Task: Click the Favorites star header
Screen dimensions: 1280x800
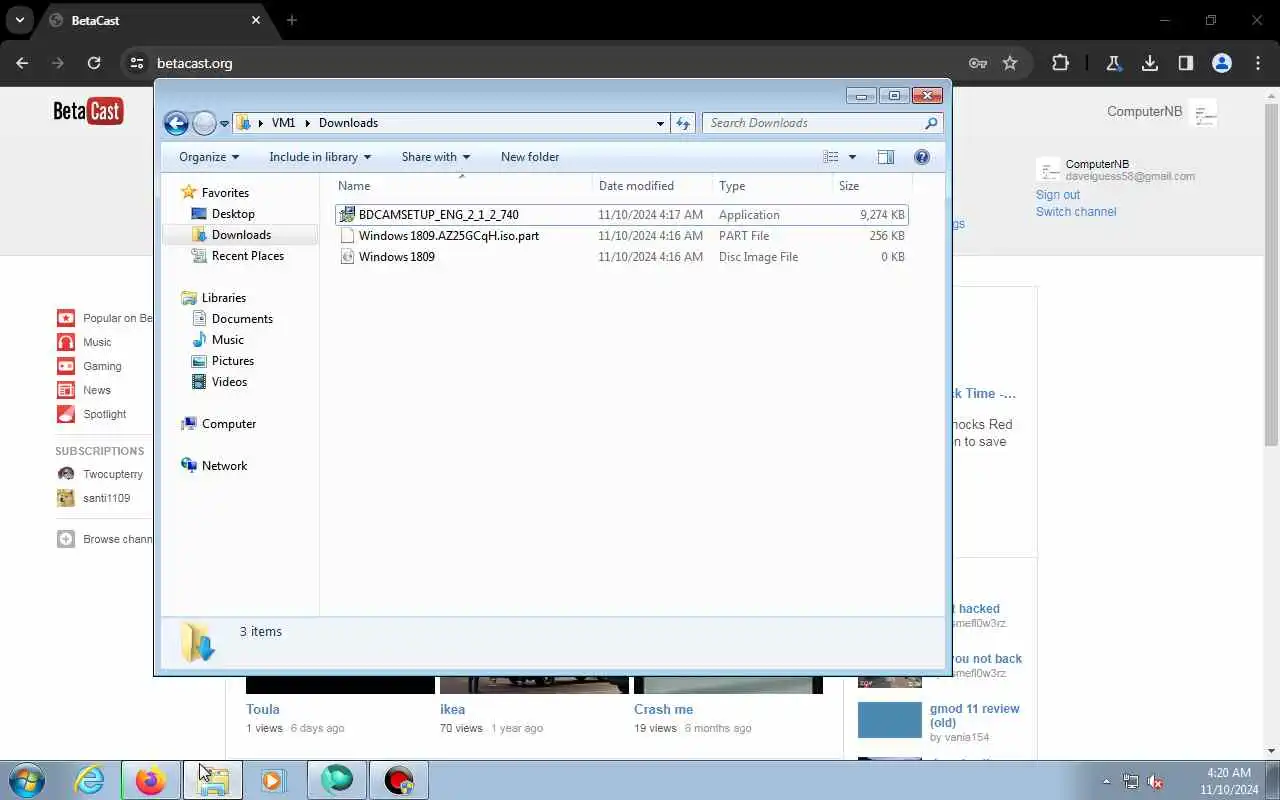Action: [224, 193]
